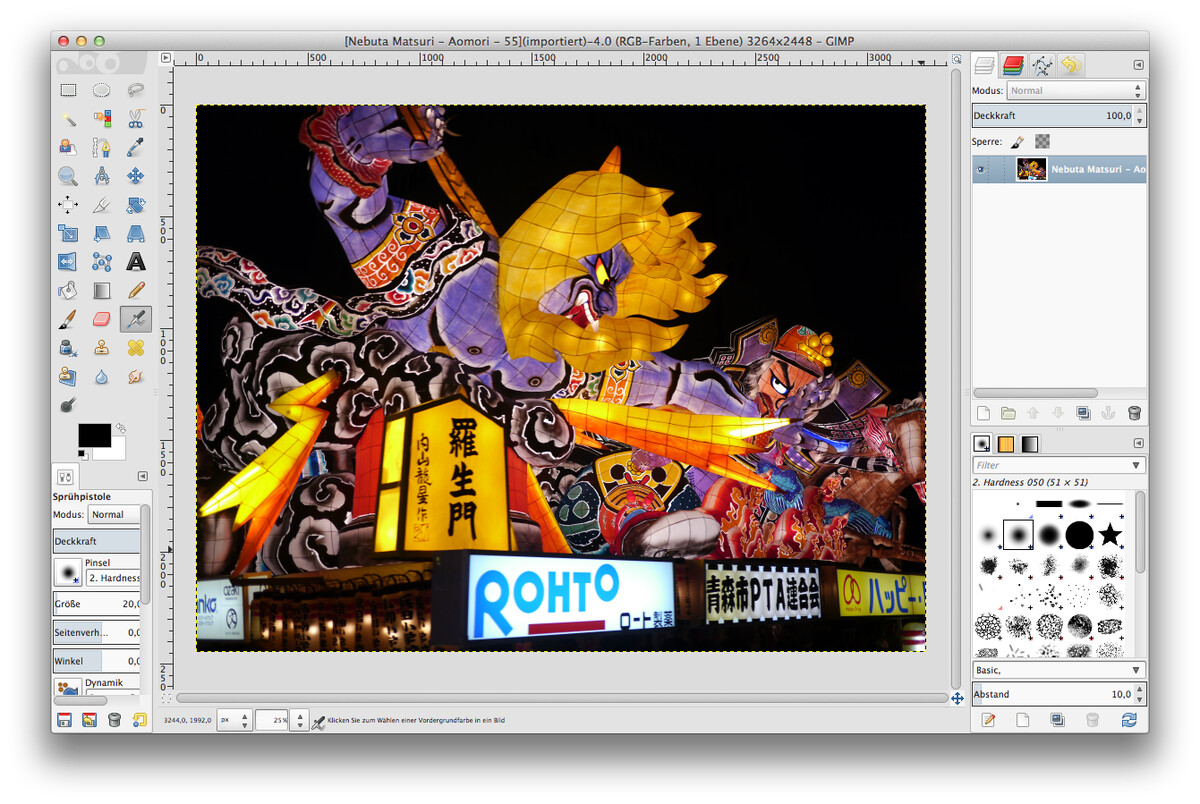This screenshot has height=804, width=1200.
Task: Select the Clone stamp tool
Action: coord(101,347)
